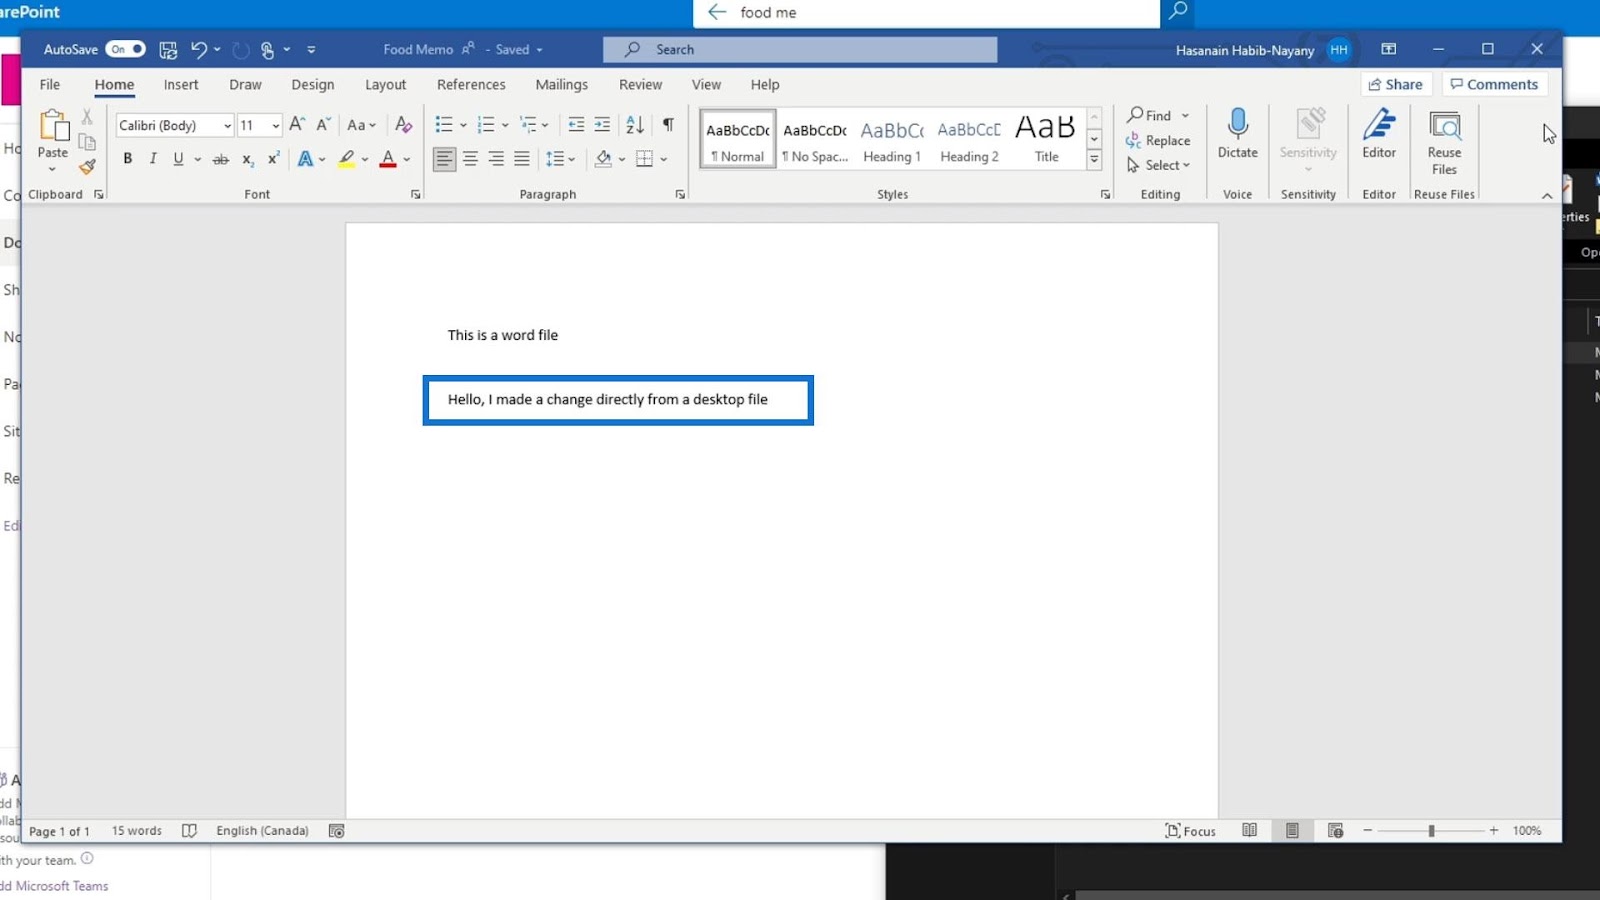Switch to the Insert tab

coord(181,85)
